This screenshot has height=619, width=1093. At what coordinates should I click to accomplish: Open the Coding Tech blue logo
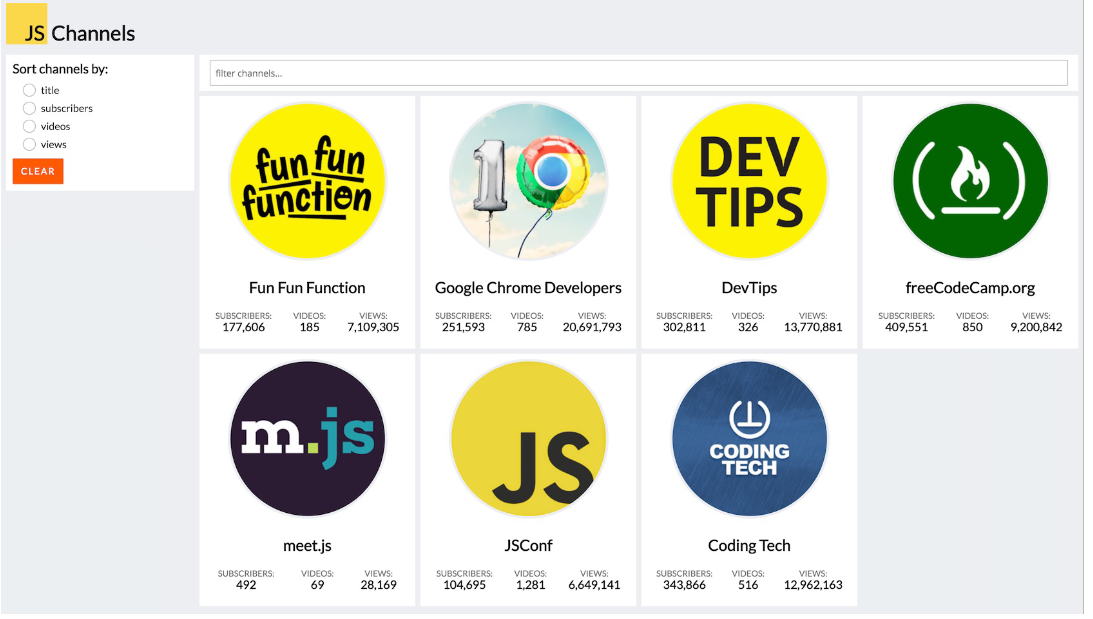point(749,439)
